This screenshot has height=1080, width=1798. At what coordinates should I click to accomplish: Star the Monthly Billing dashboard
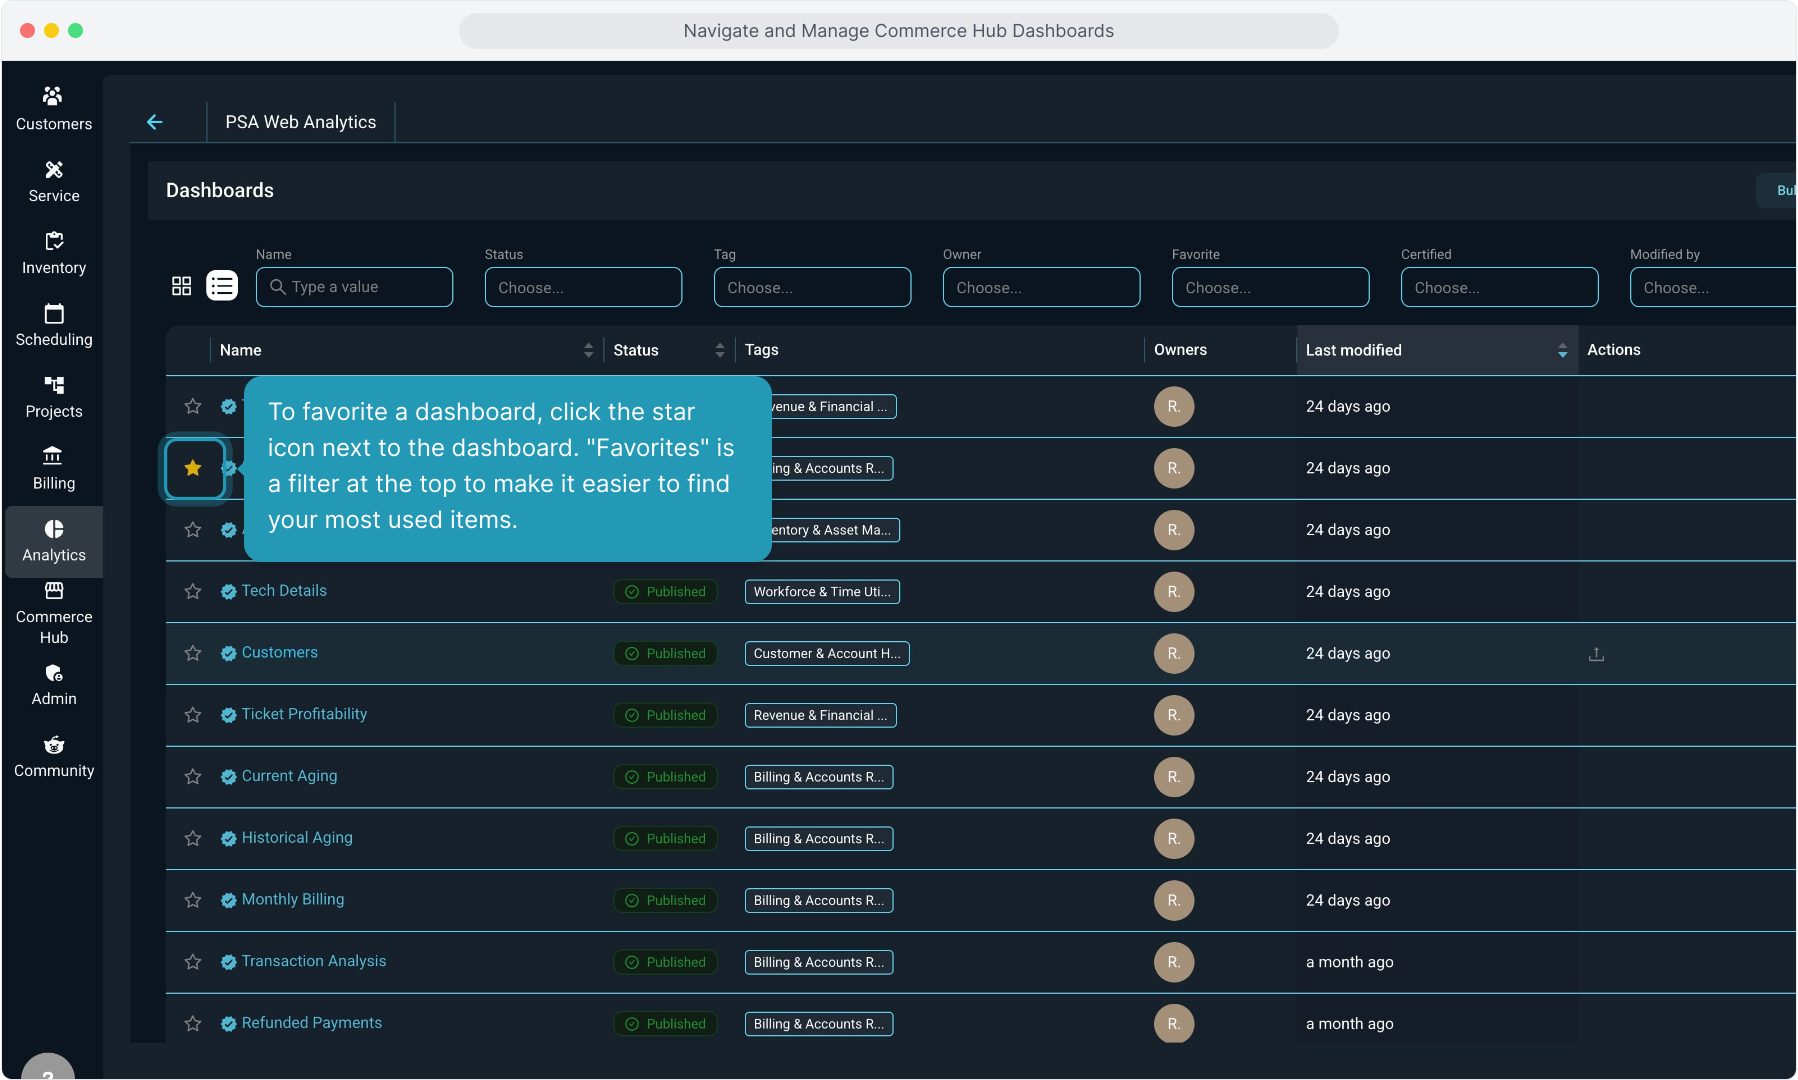coord(193,900)
